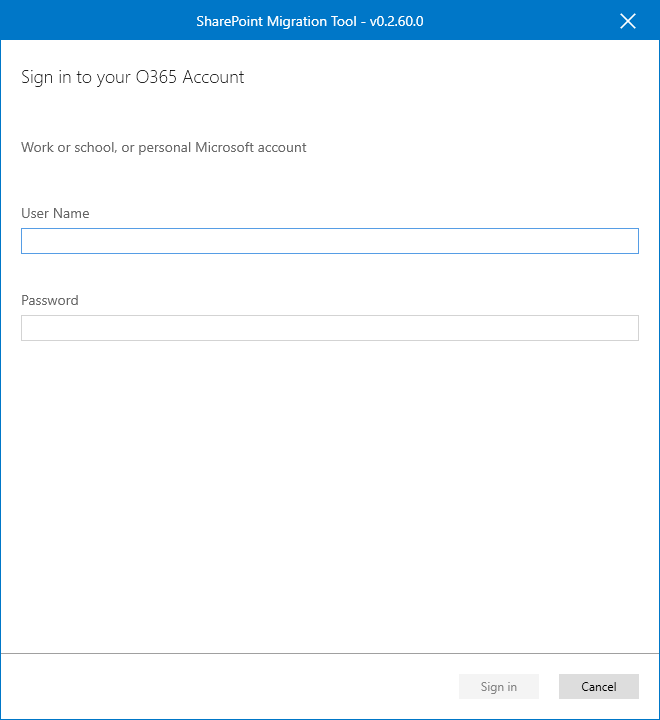Select the empty box under User Name

329,241
